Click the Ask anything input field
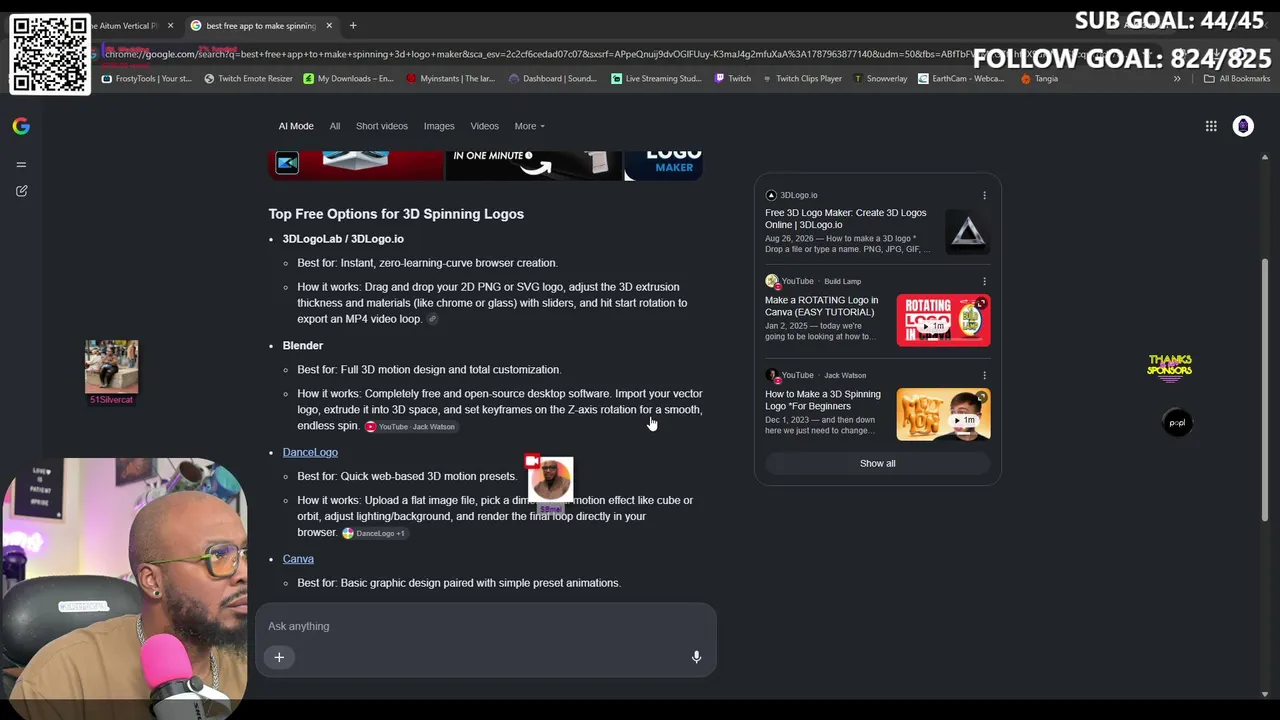1280x720 pixels. click(485, 626)
